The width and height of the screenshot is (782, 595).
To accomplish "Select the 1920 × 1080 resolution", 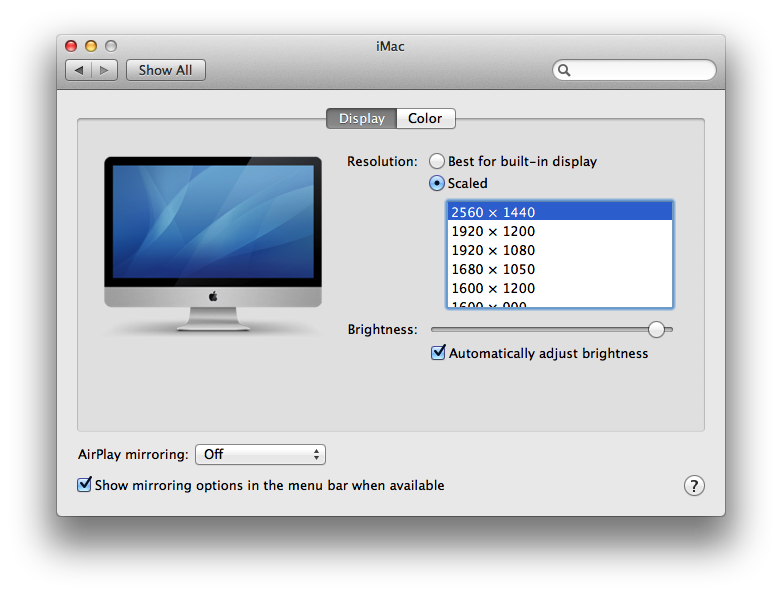I will tap(560, 250).
